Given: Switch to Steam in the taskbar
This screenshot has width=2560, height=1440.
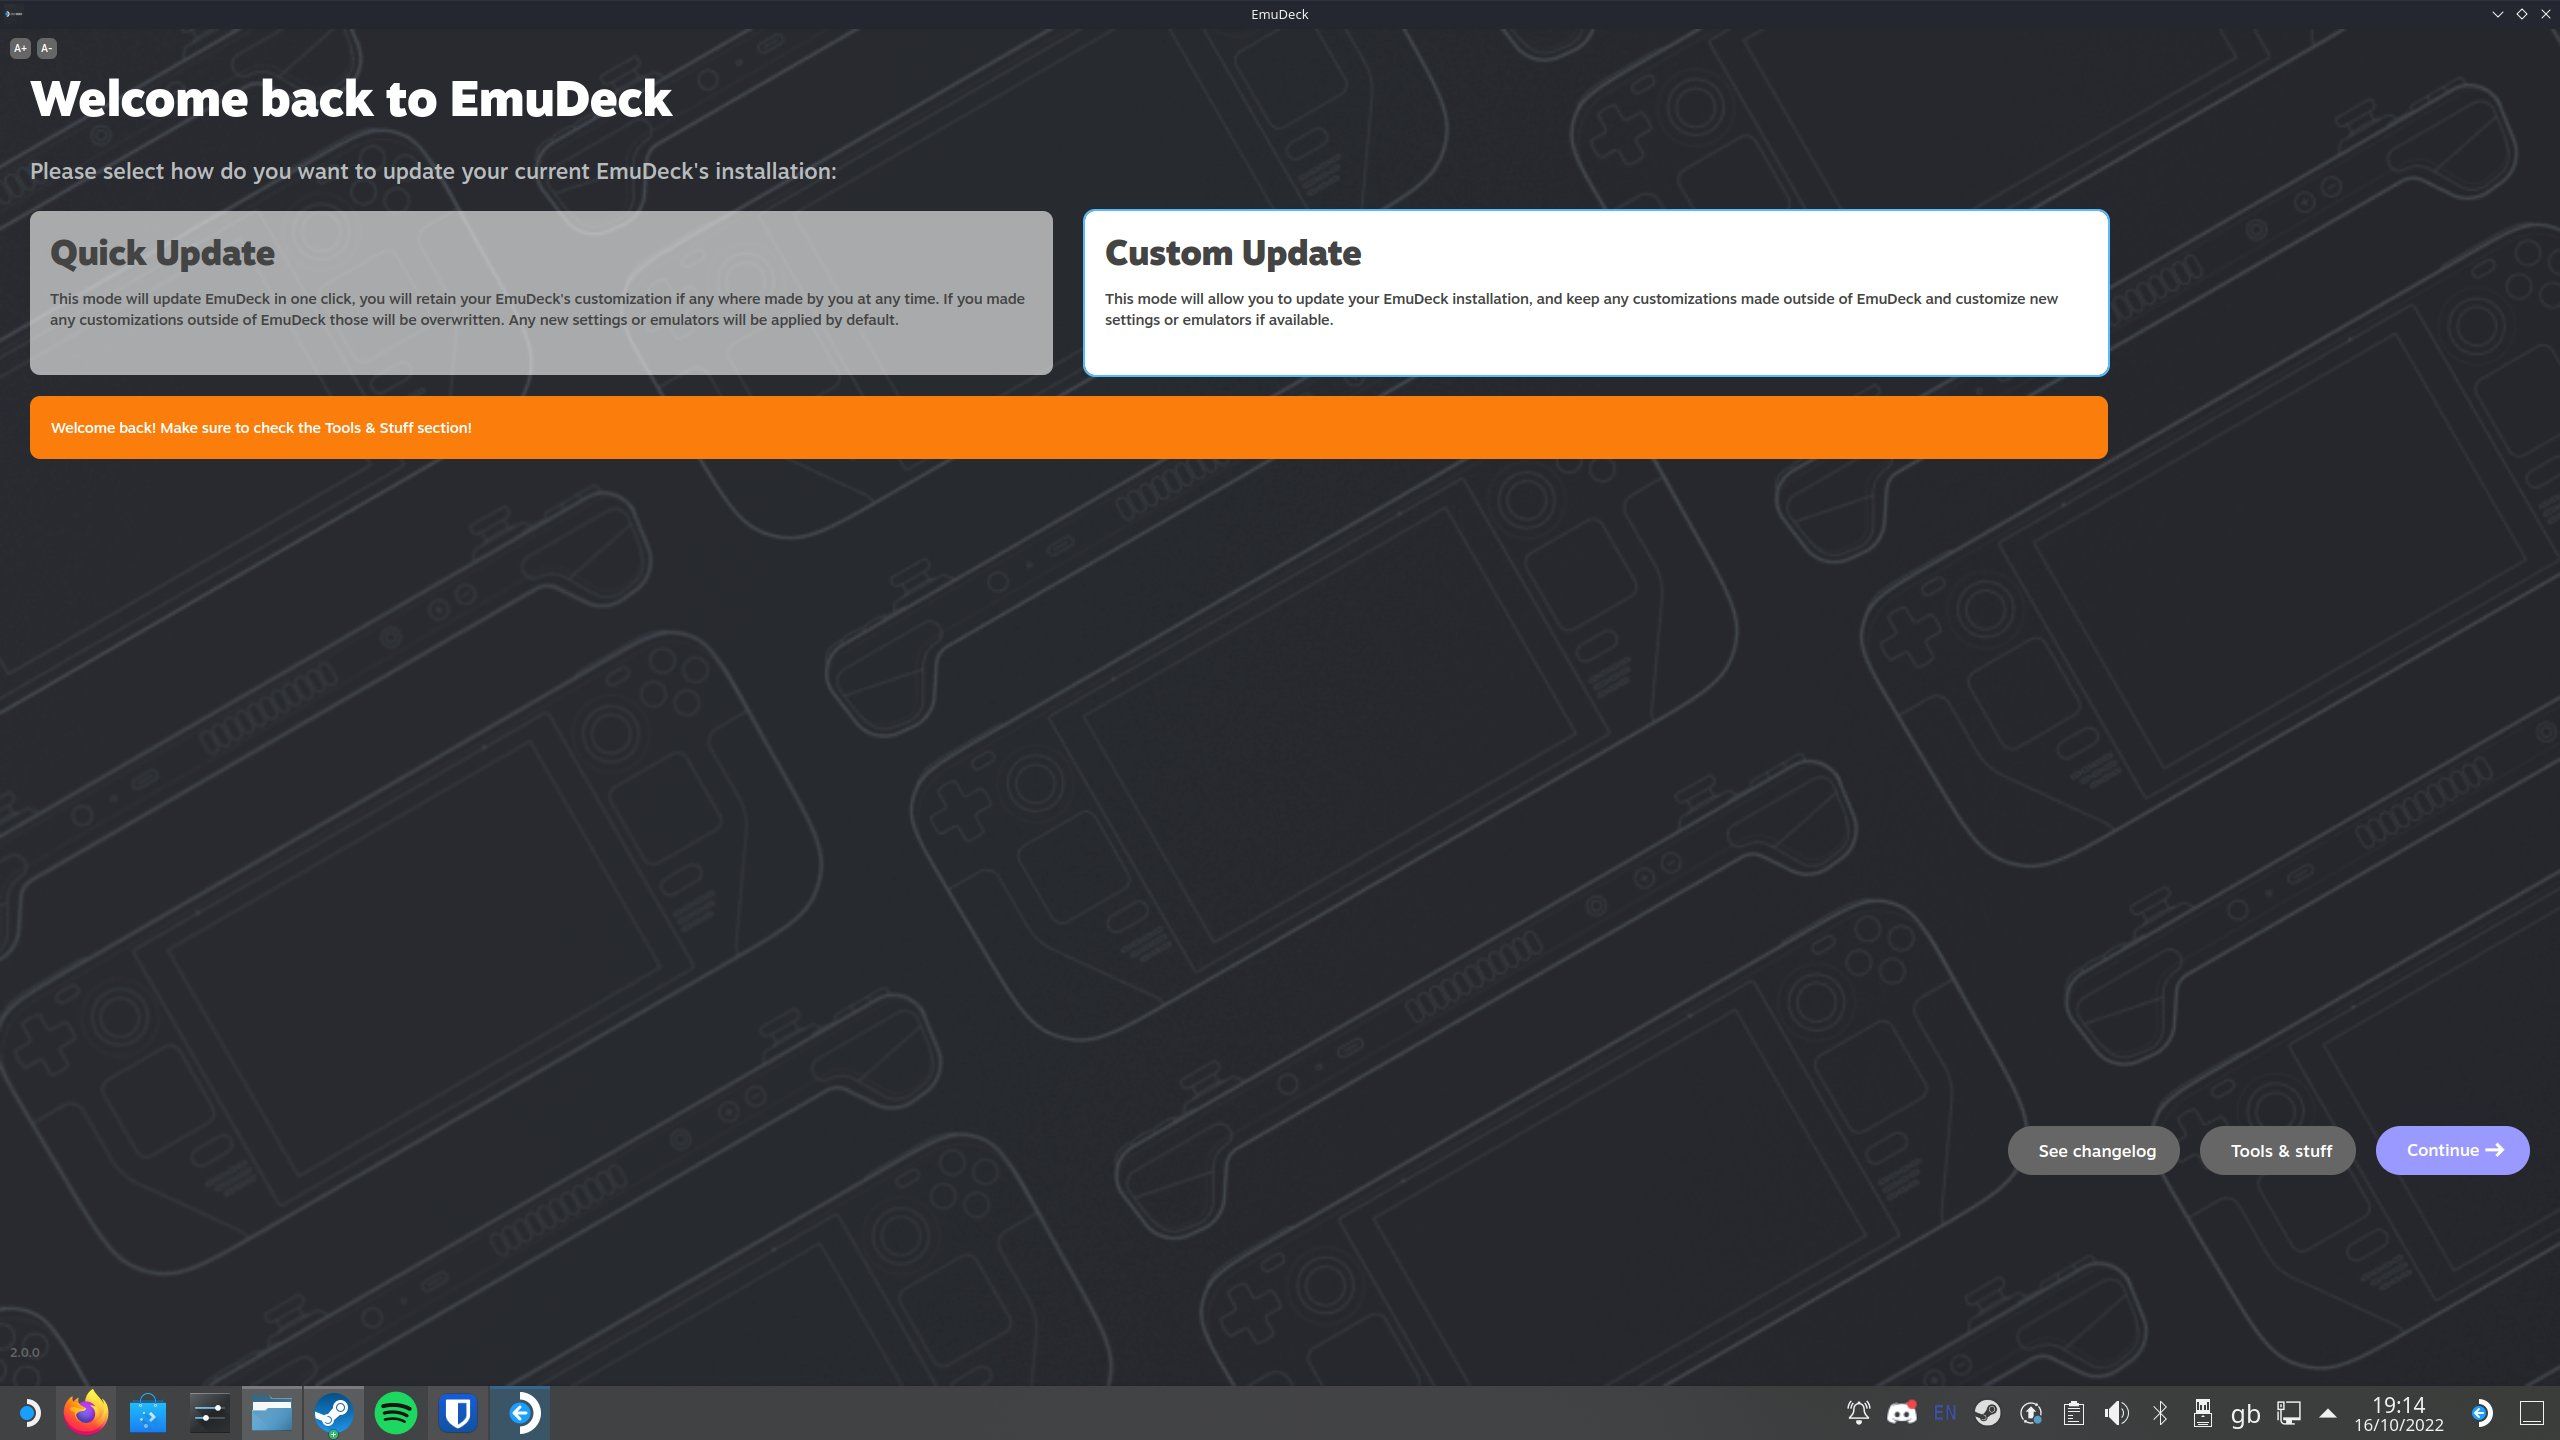Looking at the screenshot, I should tap(334, 1413).
